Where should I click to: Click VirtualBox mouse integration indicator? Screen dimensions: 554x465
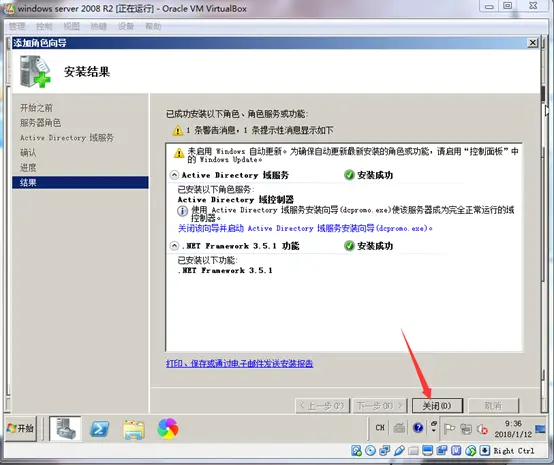[x=470, y=451]
